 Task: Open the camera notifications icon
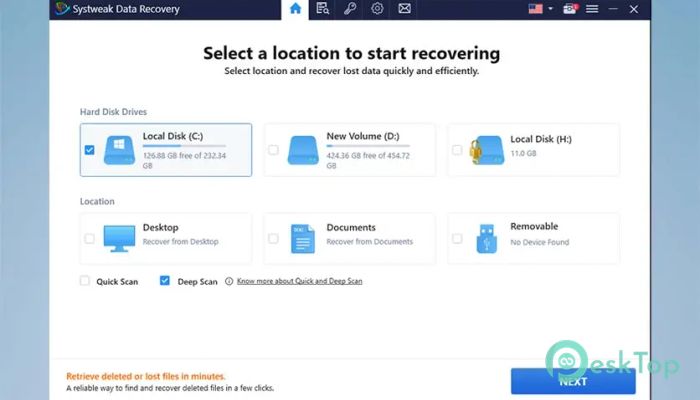point(570,8)
